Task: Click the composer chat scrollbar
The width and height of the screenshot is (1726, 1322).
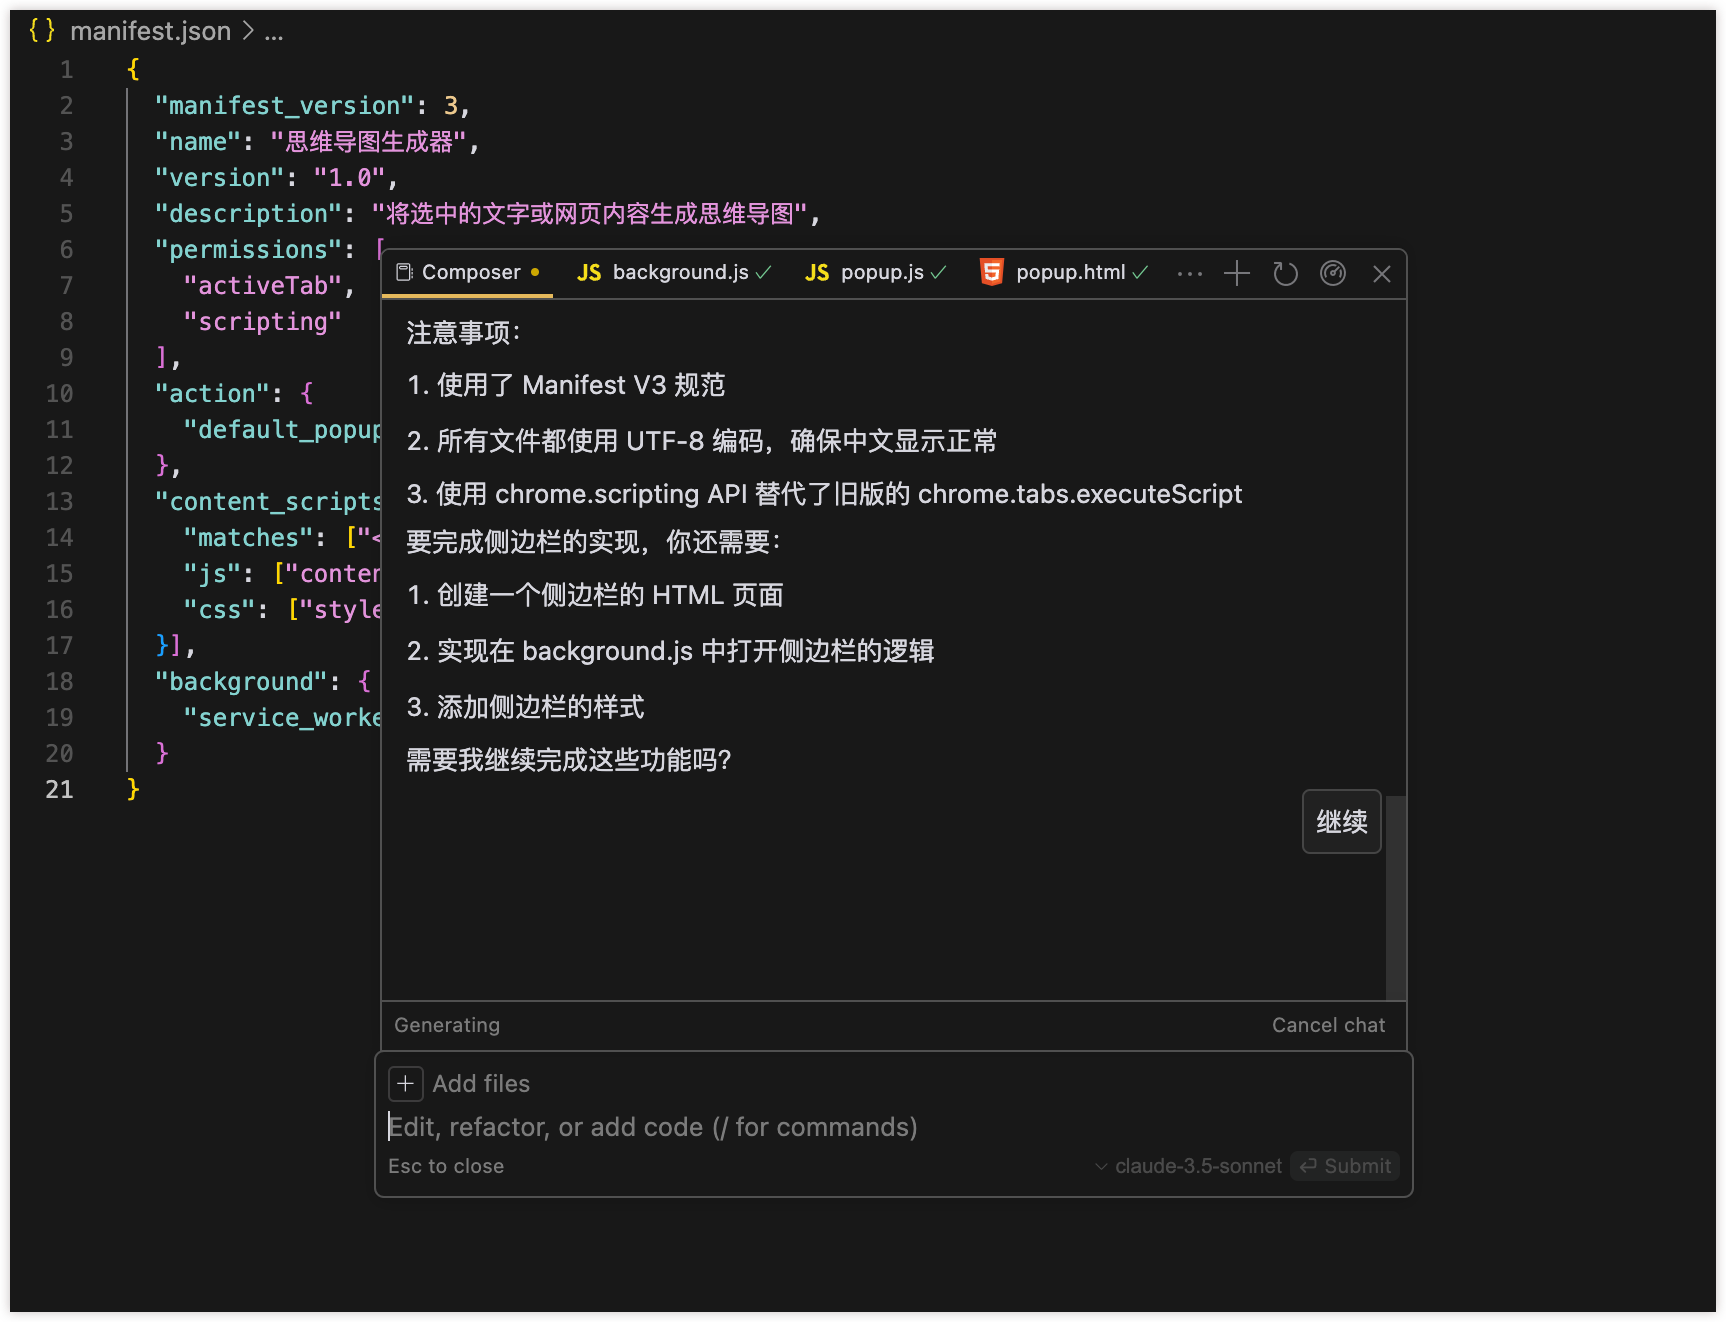Action: (1396, 896)
